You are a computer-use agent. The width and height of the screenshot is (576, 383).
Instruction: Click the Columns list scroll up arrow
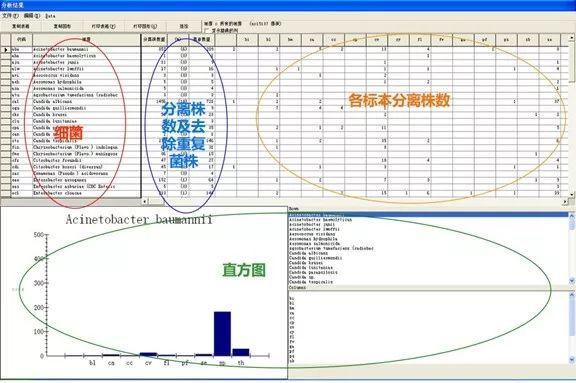point(572,295)
